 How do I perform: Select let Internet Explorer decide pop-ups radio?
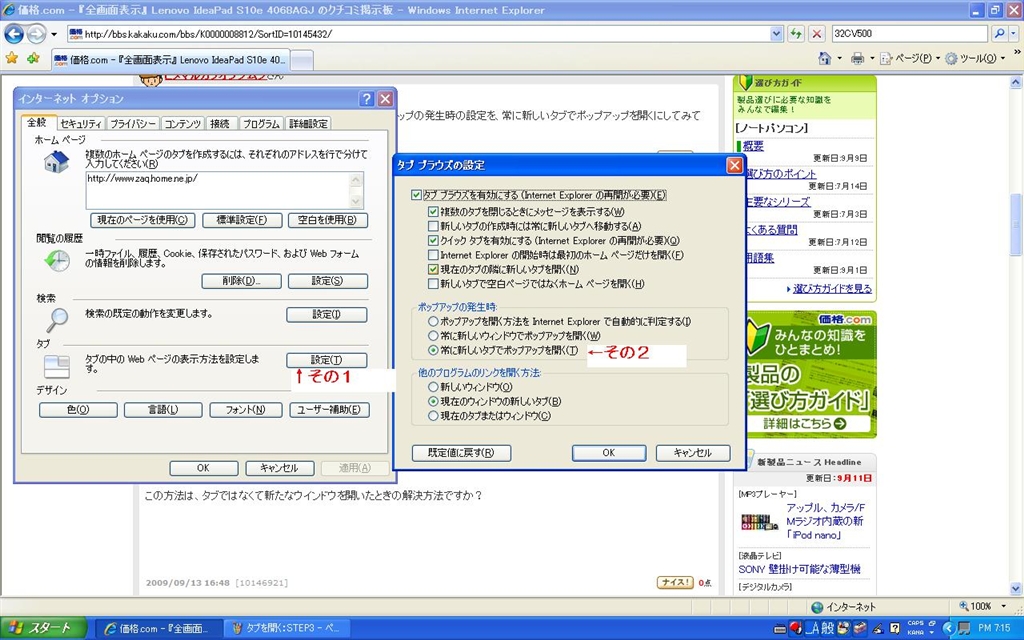click(x=433, y=321)
